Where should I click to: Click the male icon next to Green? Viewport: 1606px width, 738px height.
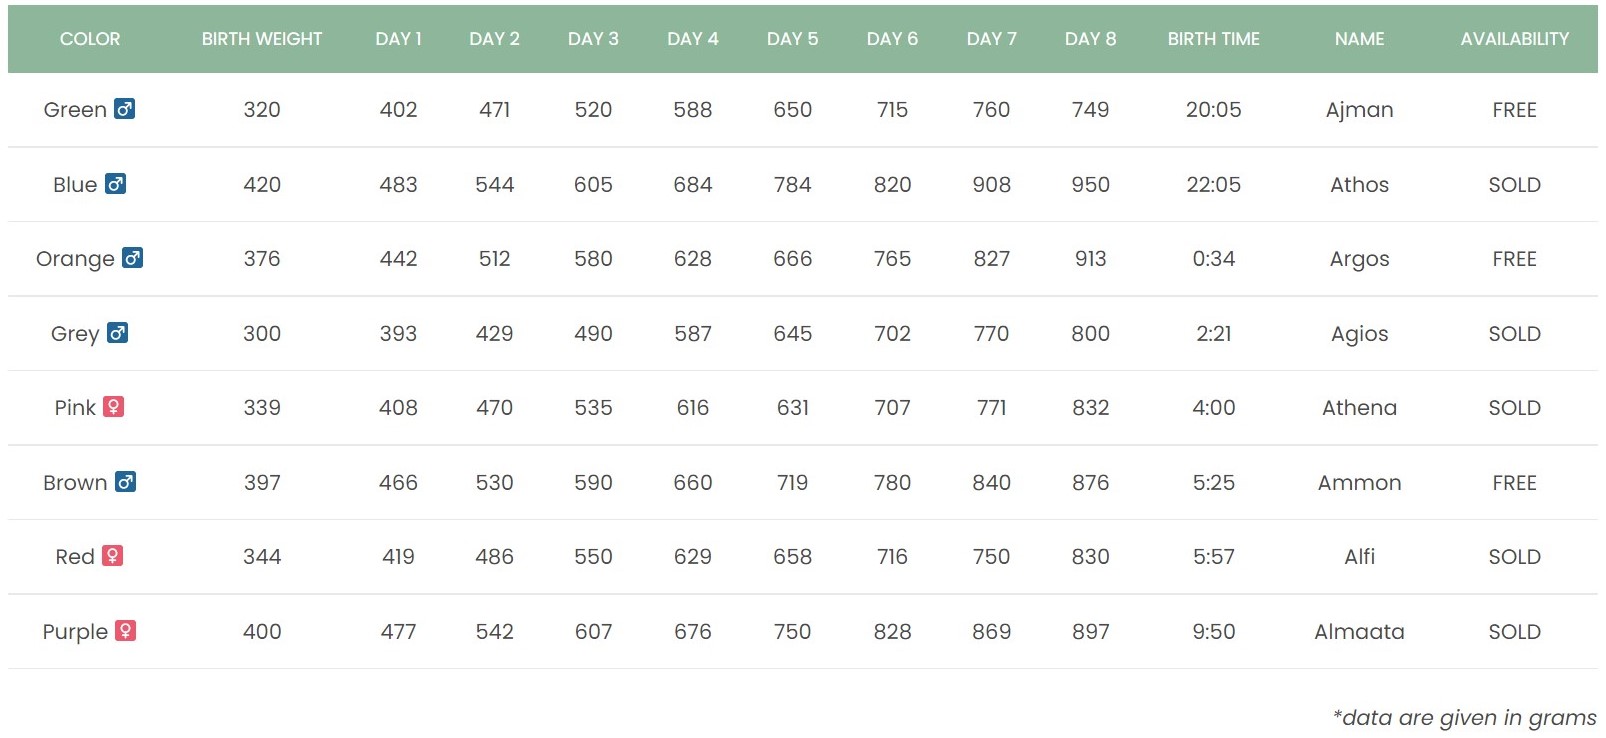point(124,108)
